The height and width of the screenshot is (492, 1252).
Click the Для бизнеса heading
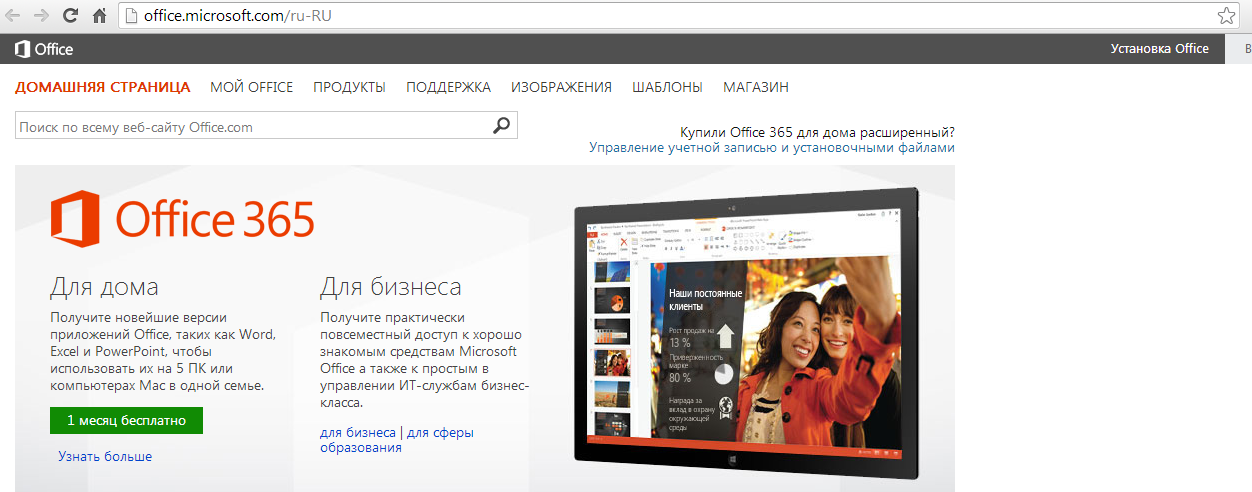tap(391, 288)
